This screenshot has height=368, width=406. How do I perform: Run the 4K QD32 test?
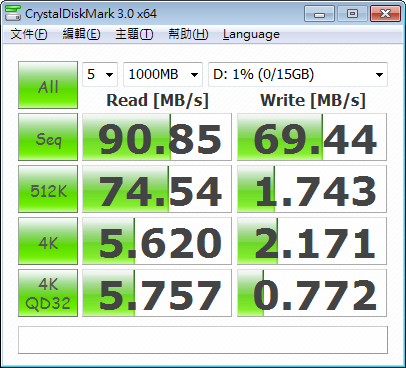click(x=48, y=293)
